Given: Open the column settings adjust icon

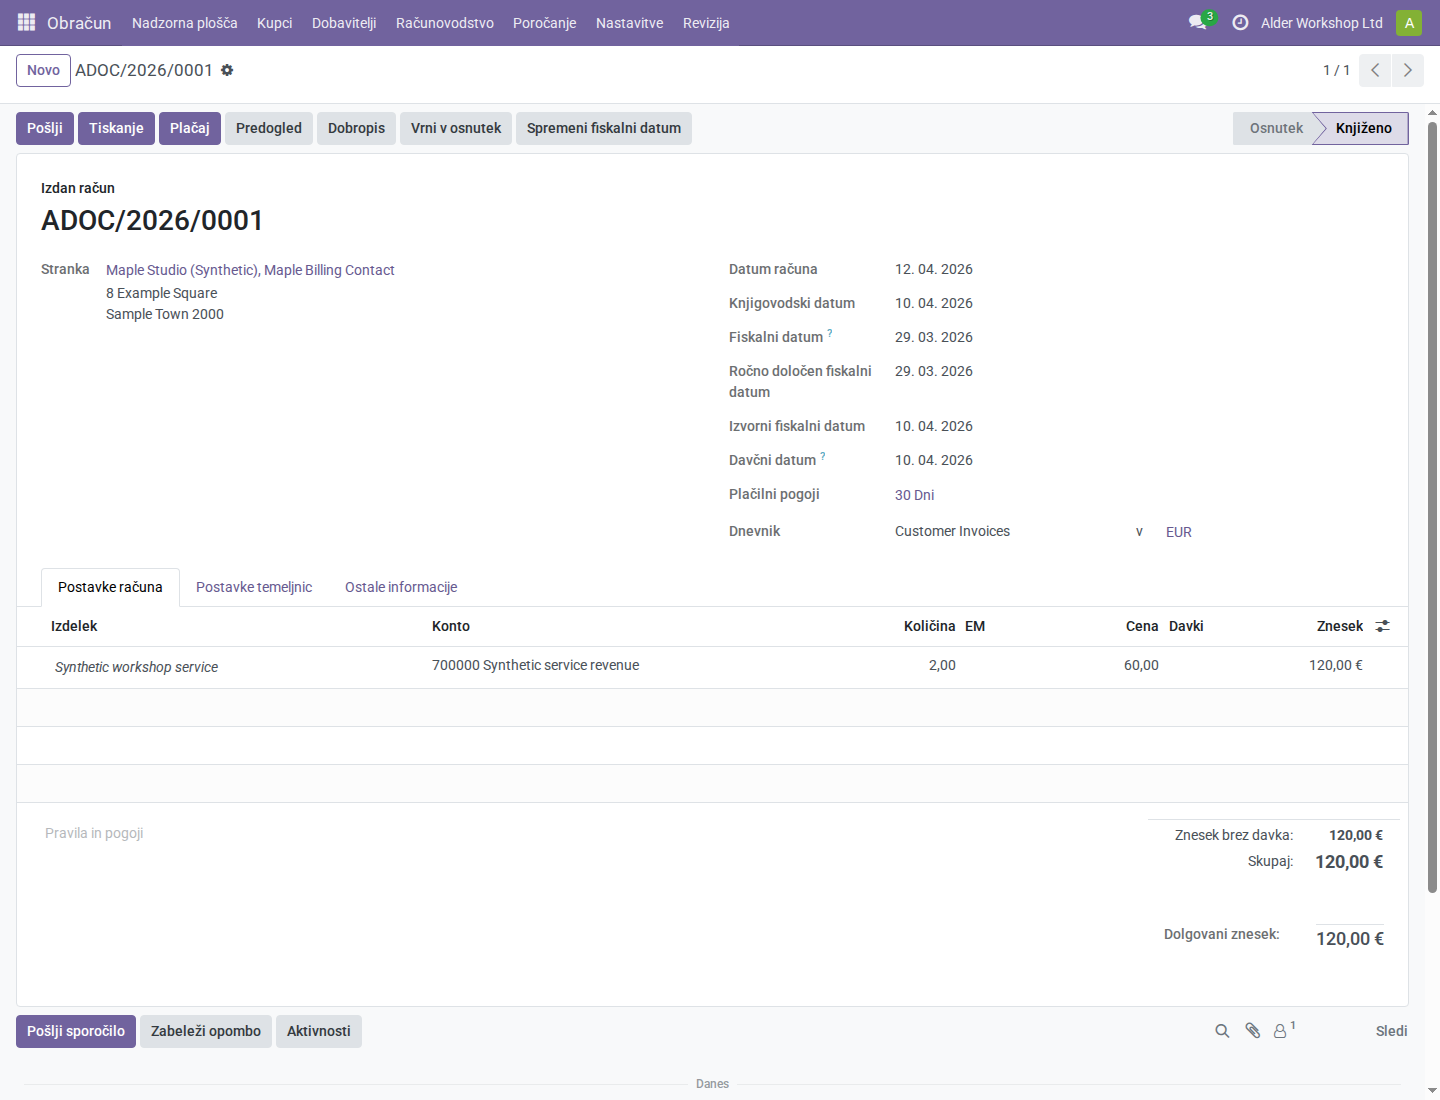Looking at the screenshot, I should 1383,626.
